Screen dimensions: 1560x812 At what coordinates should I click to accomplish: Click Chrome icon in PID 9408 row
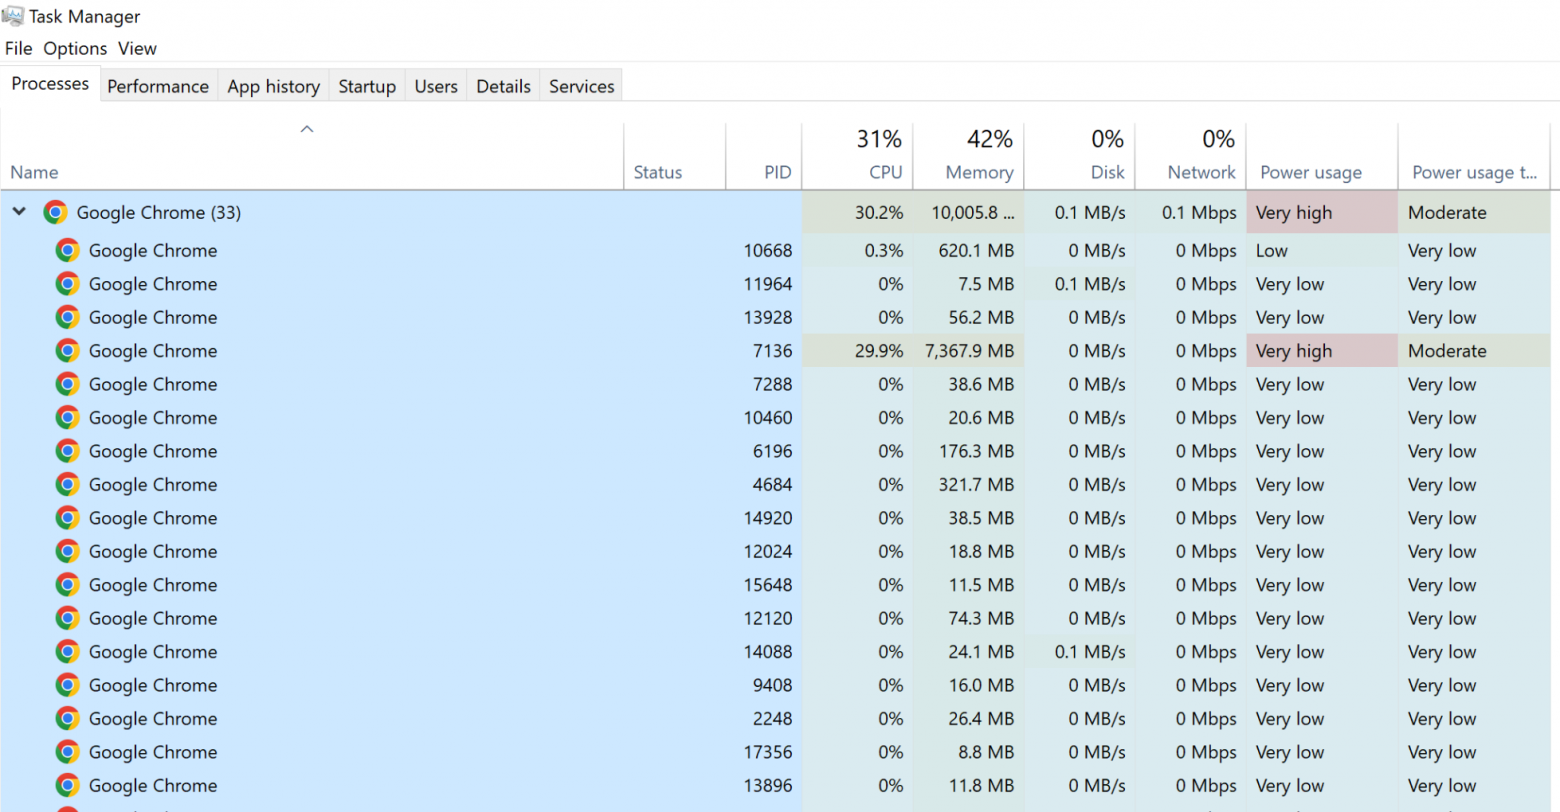(67, 686)
